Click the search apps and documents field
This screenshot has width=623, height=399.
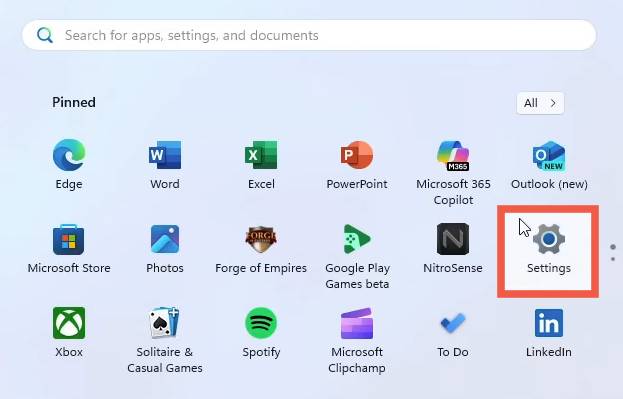(309, 35)
